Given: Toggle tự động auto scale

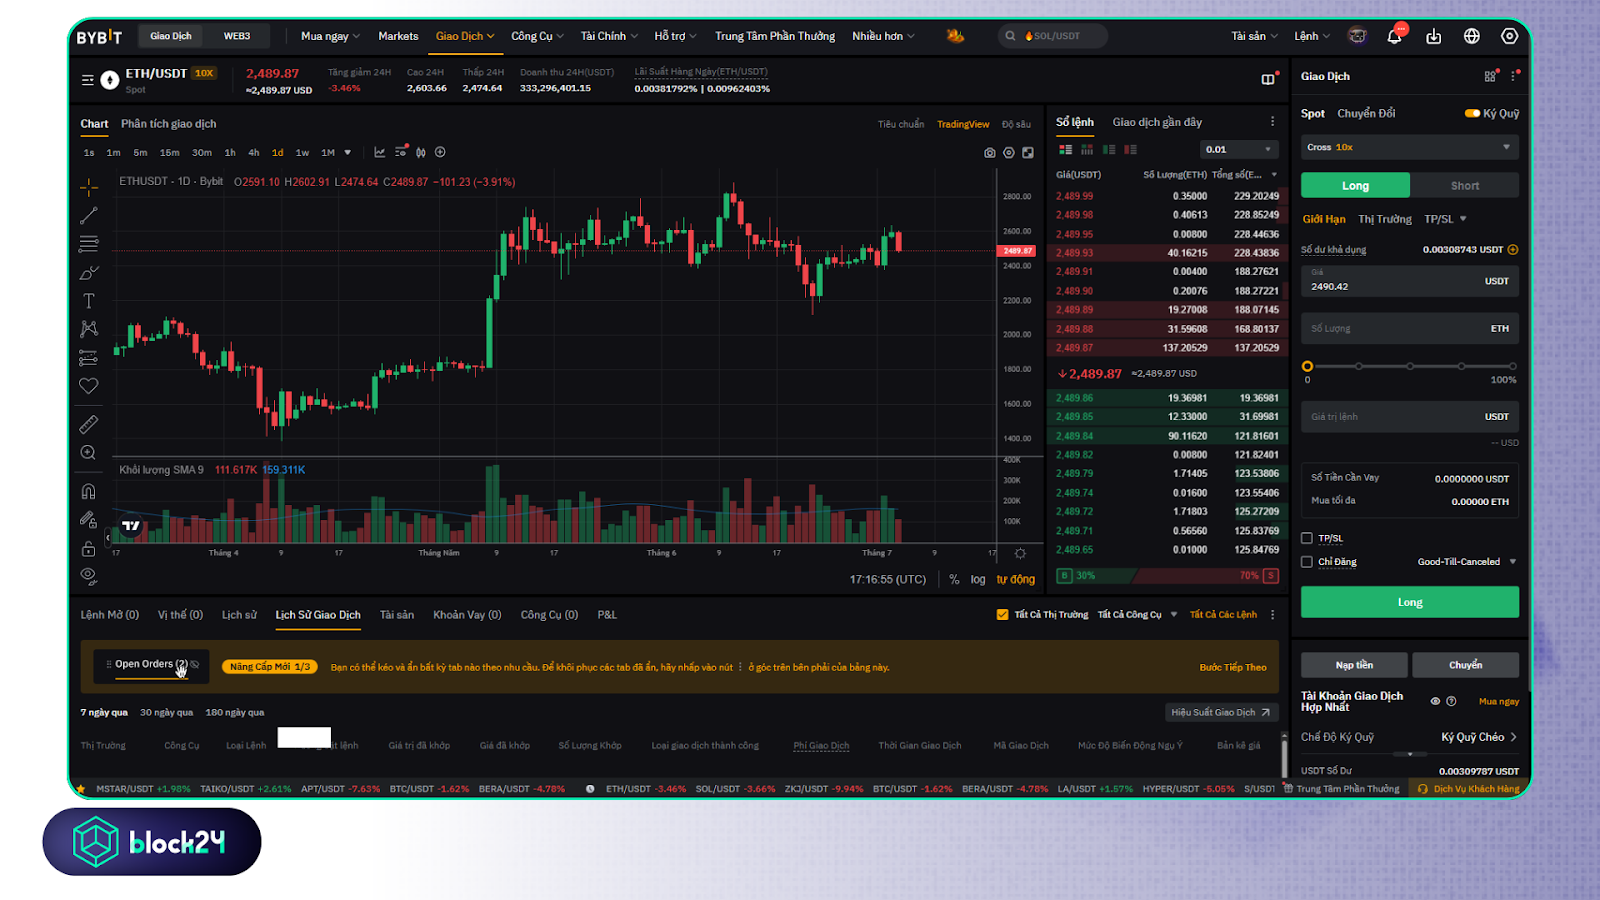Looking at the screenshot, I should pyautogui.click(x=1015, y=580).
